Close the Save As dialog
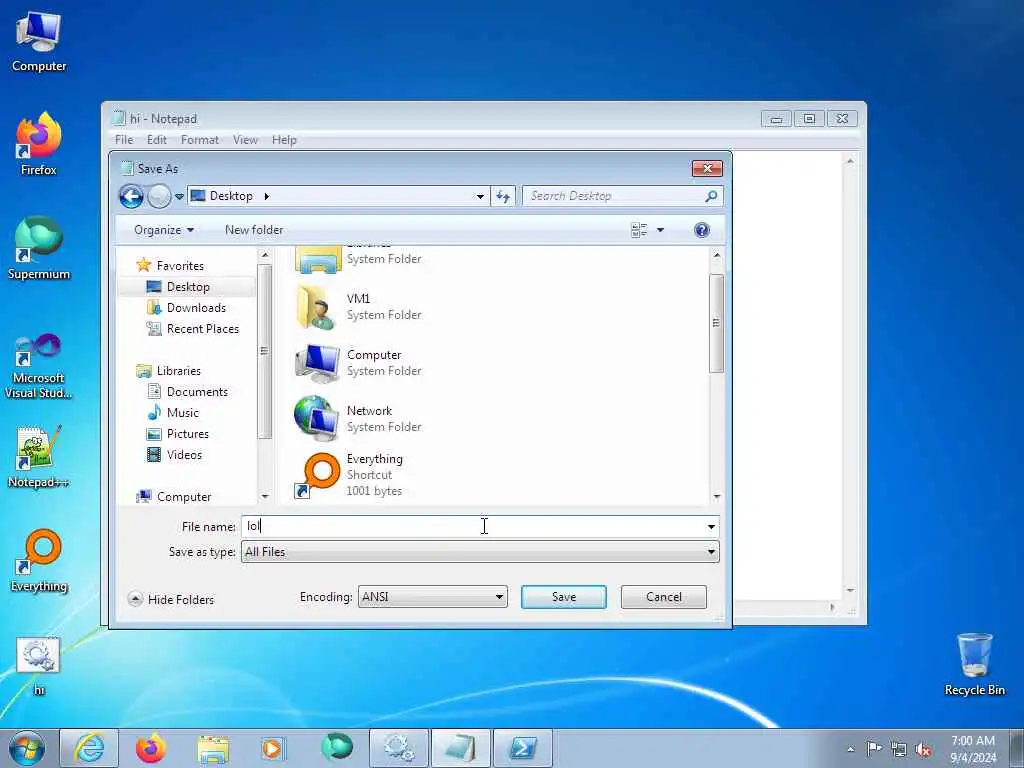Viewport: 1024px width, 768px height. [x=707, y=168]
